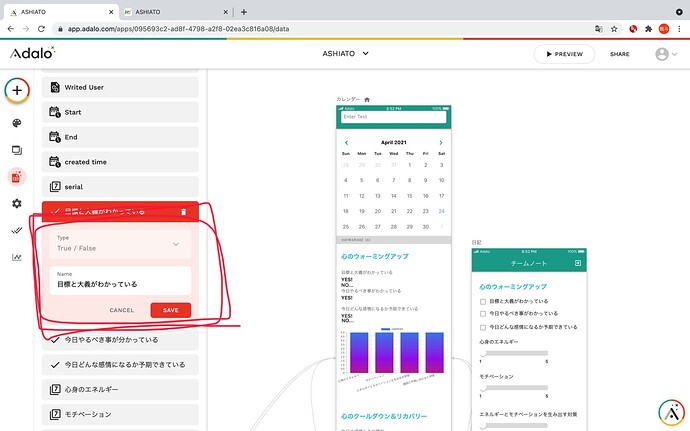Select April 24 on the calendar

coord(441,211)
